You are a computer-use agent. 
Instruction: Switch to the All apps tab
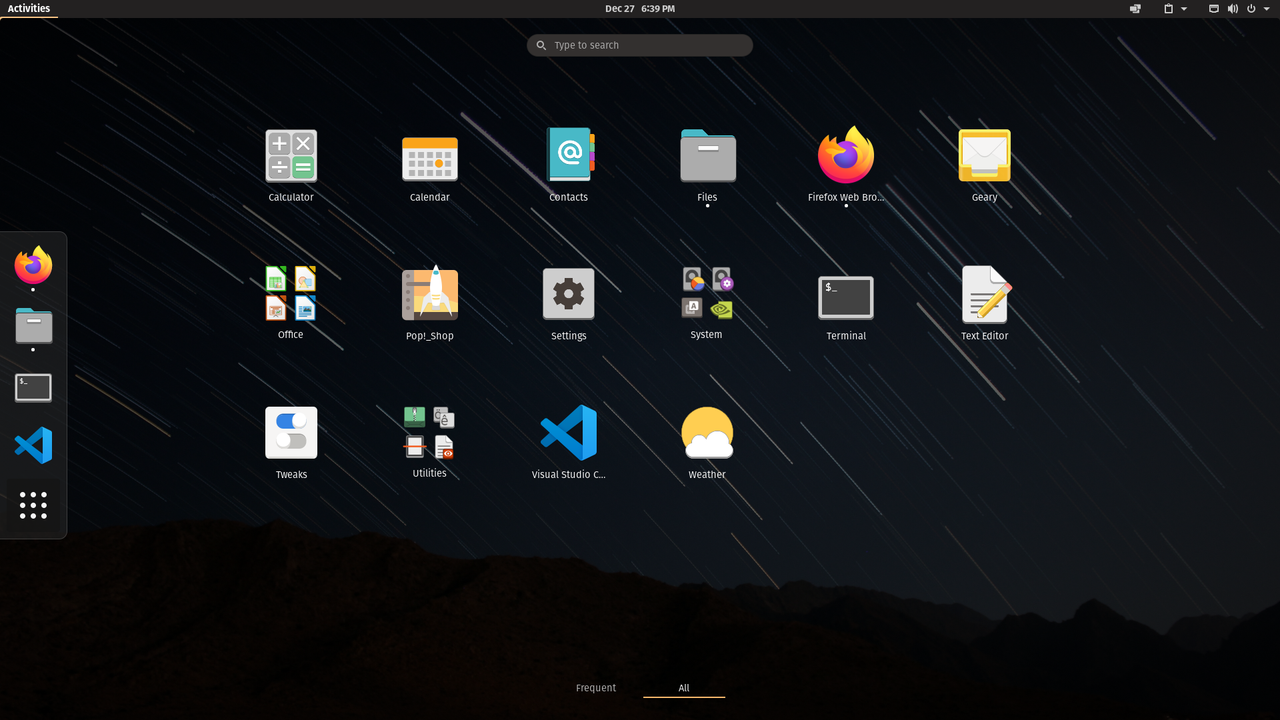coord(684,688)
